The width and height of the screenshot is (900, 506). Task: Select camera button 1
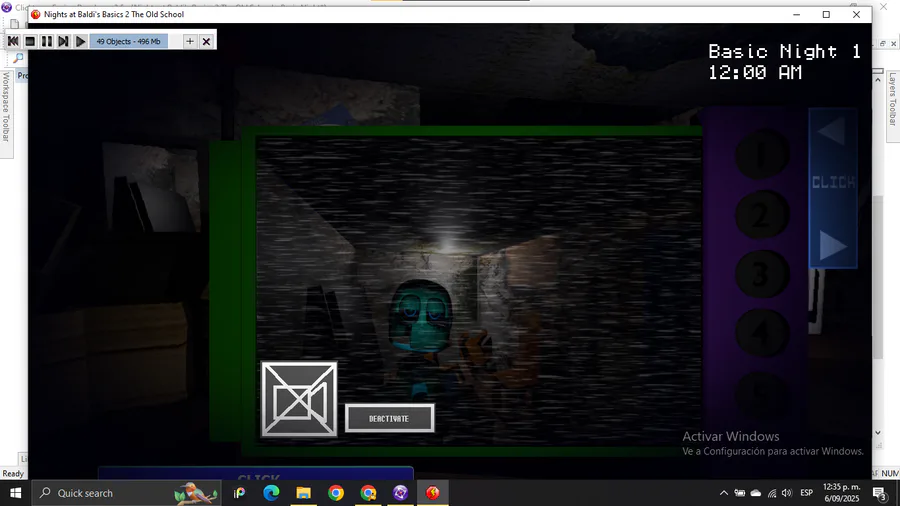click(762, 155)
